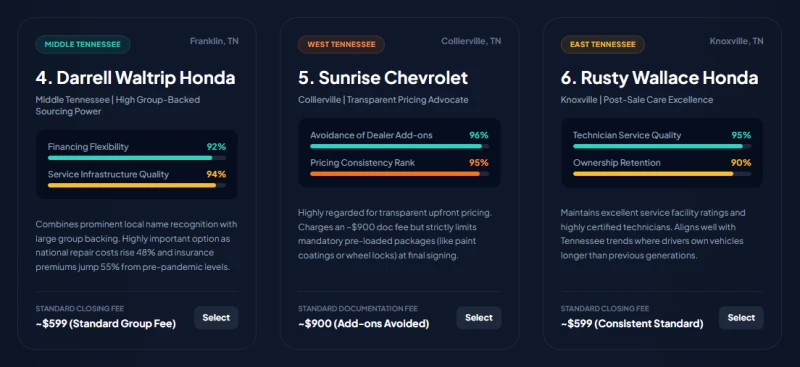Click the Middle Tennessee region badge

click(x=83, y=44)
